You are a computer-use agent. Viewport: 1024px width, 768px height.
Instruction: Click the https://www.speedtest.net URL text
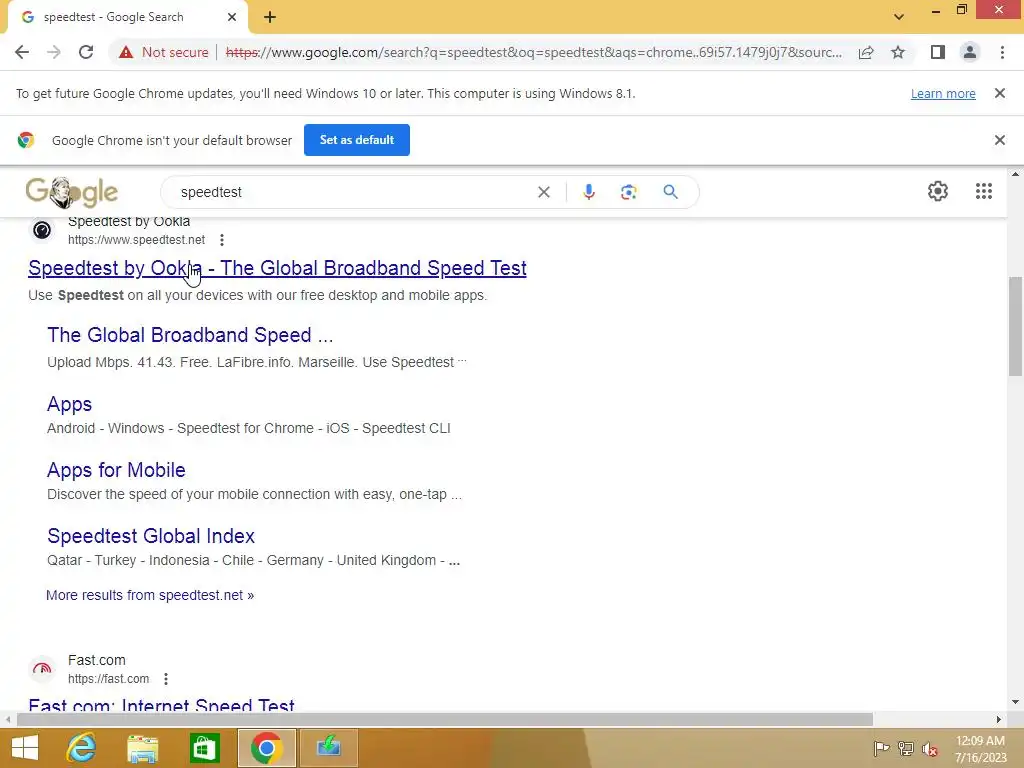tap(136, 240)
